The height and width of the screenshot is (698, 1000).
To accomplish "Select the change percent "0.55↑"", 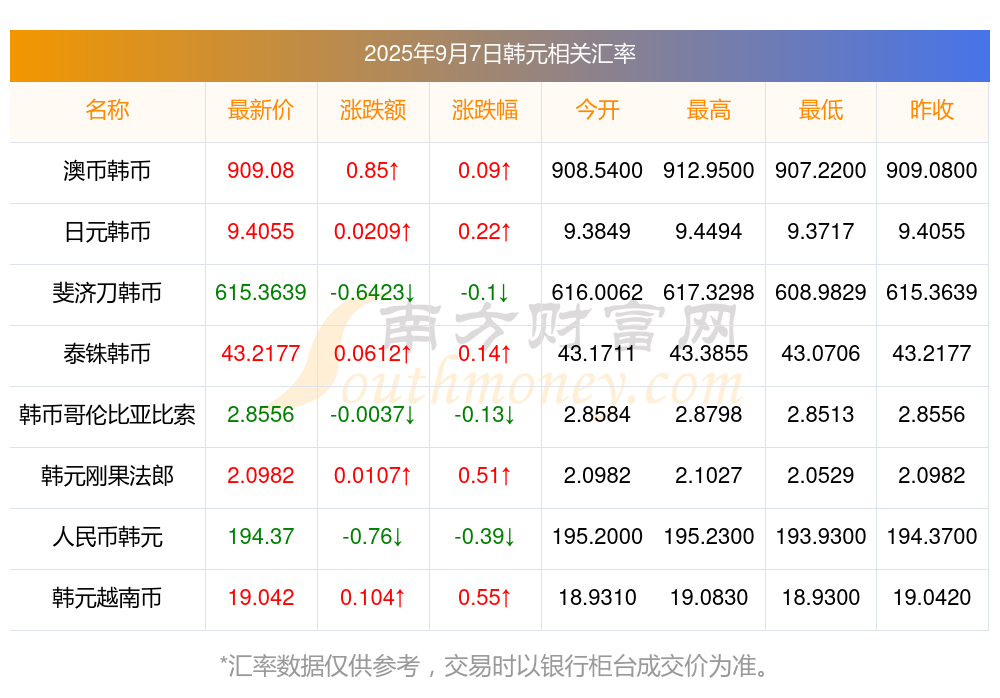I will coord(485,598).
